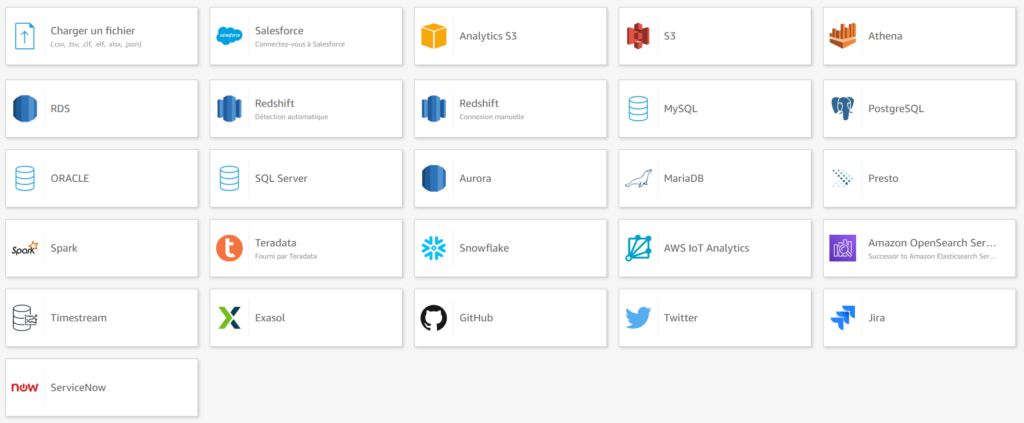Viewport: 1024px width, 423px height.
Task: Click the 'Analytics S3' label
Action: coord(488,36)
